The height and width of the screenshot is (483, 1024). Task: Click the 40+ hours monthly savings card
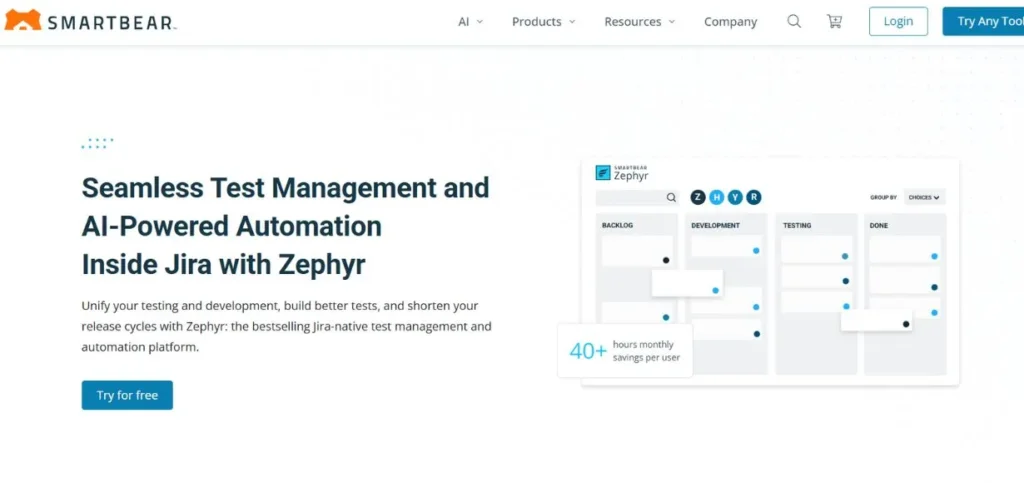(x=625, y=351)
